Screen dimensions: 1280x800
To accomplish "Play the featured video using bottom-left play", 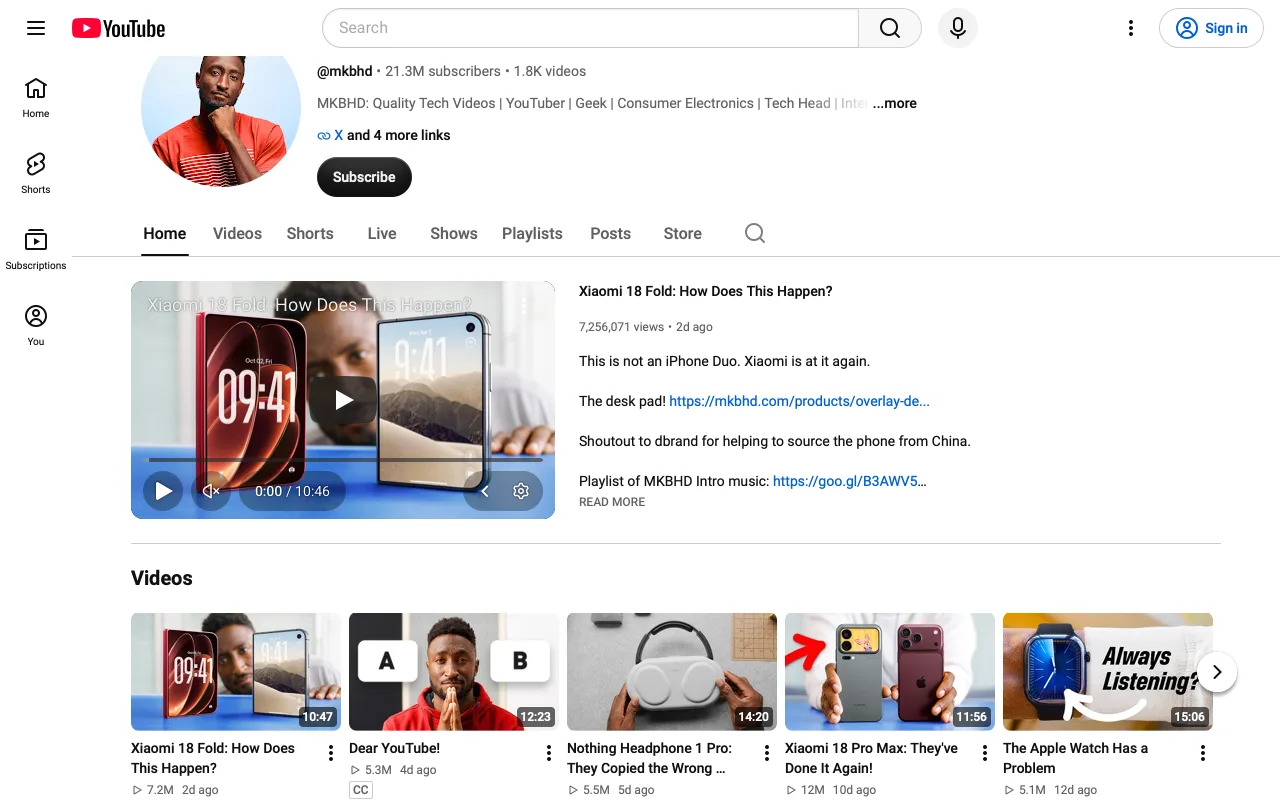I will tap(163, 491).
